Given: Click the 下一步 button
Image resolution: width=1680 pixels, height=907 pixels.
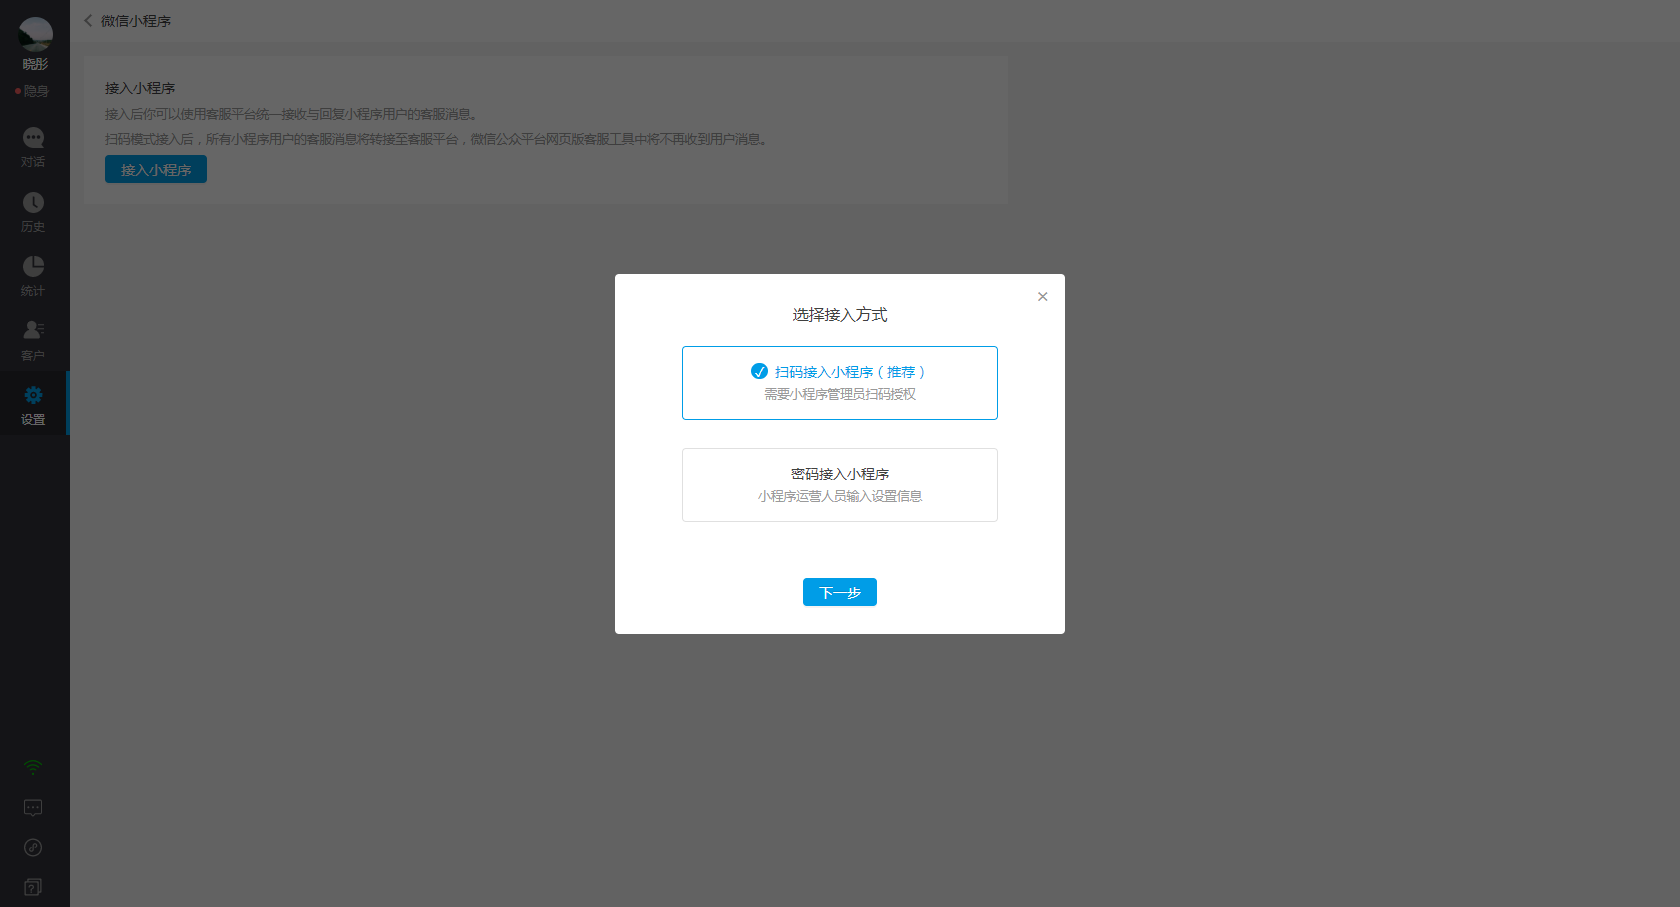Looking at the screenshot, I should [x=839, y=592].
